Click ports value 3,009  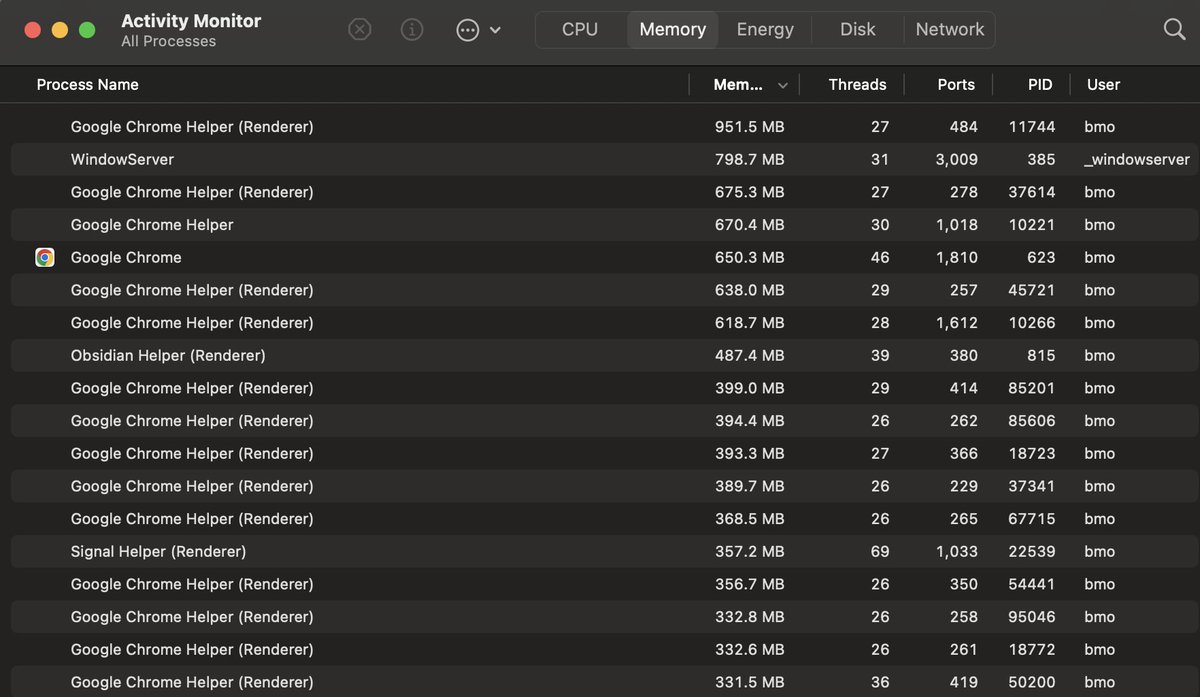point(957,159)
